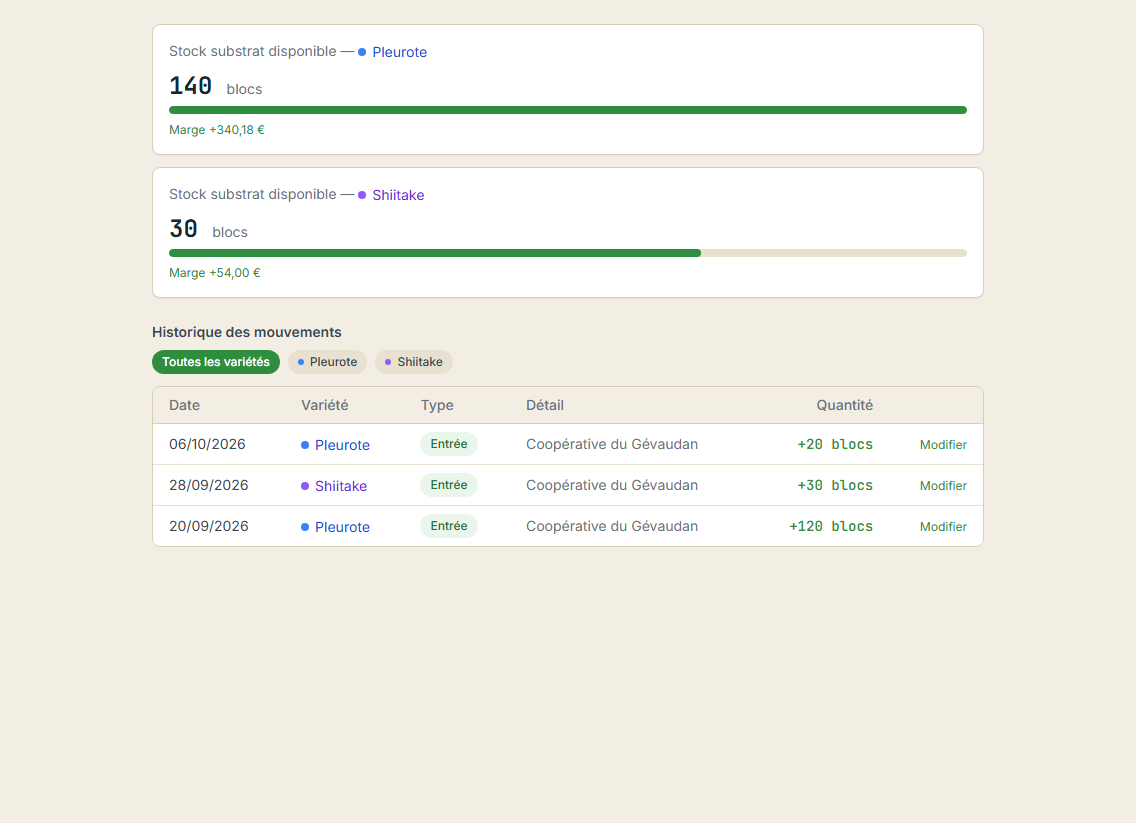Click the '+30 blocs' quantity
This screenshot has height=823, width=1136.
pos(835,485)
